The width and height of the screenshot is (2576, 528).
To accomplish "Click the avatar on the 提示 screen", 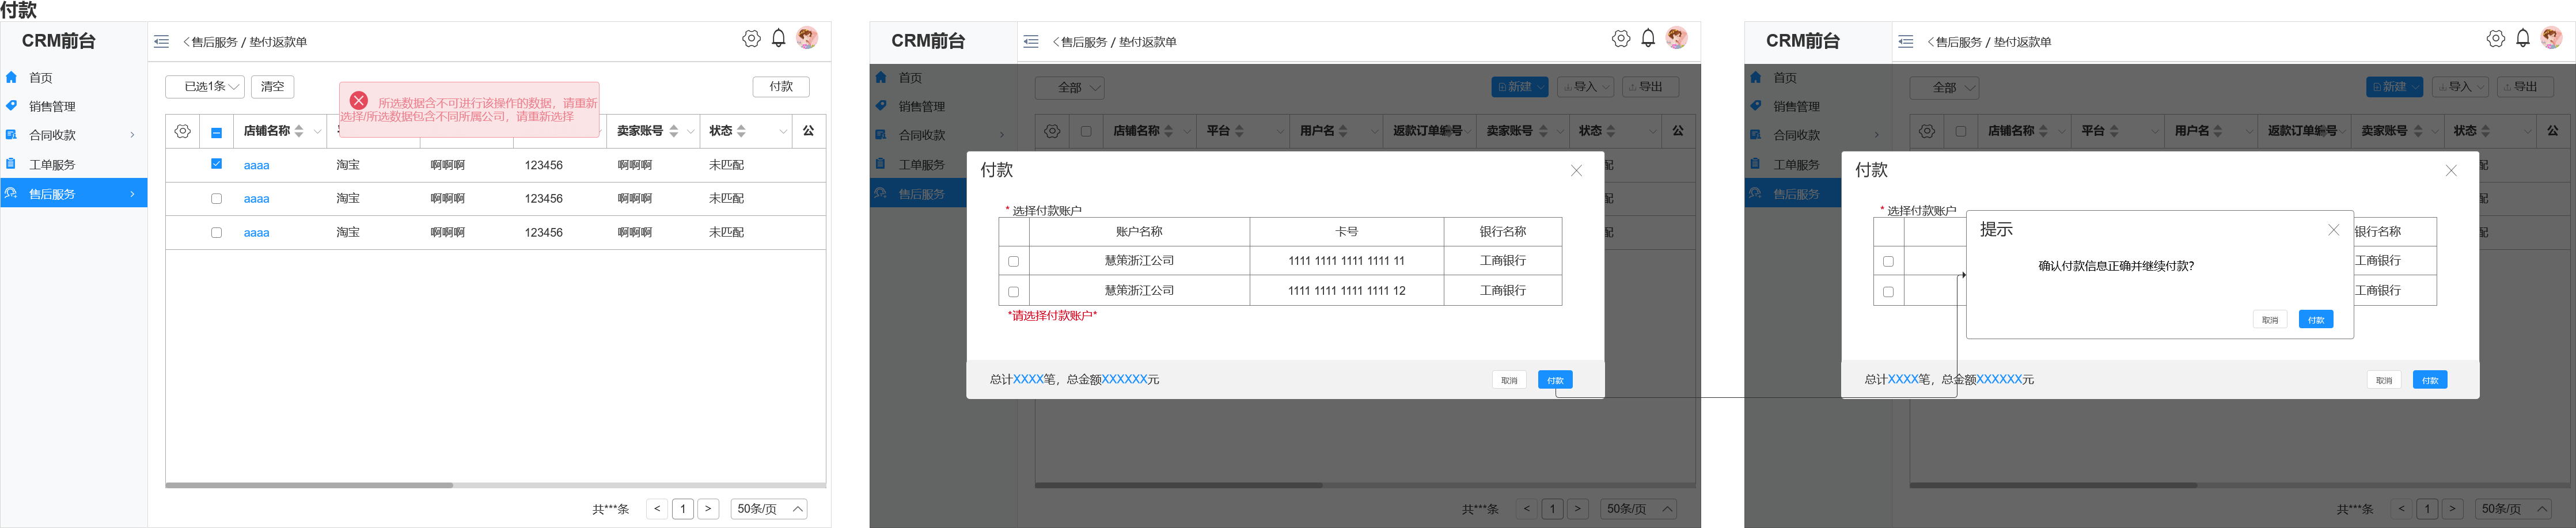I will coord(2551,38).
